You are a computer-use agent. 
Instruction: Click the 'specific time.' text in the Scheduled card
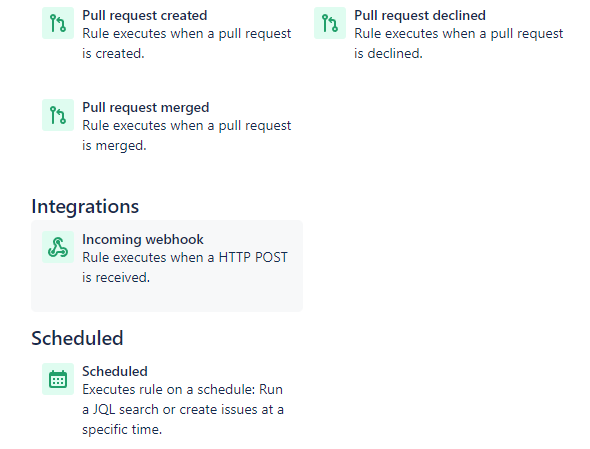point(122,429)
